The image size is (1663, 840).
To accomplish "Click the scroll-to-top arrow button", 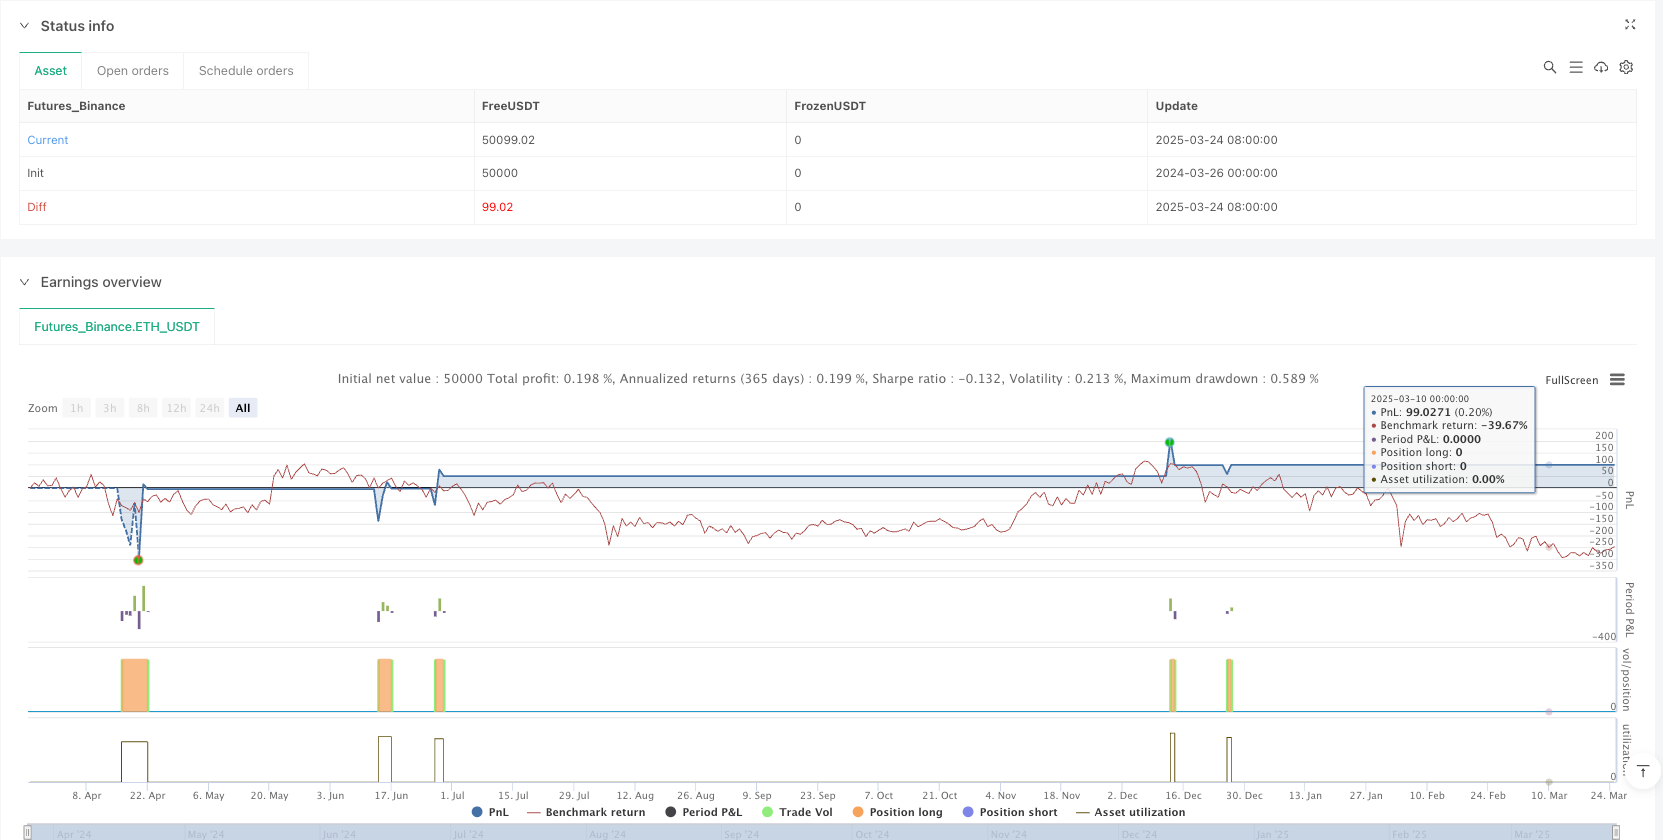I will [x=1642, y=771].
